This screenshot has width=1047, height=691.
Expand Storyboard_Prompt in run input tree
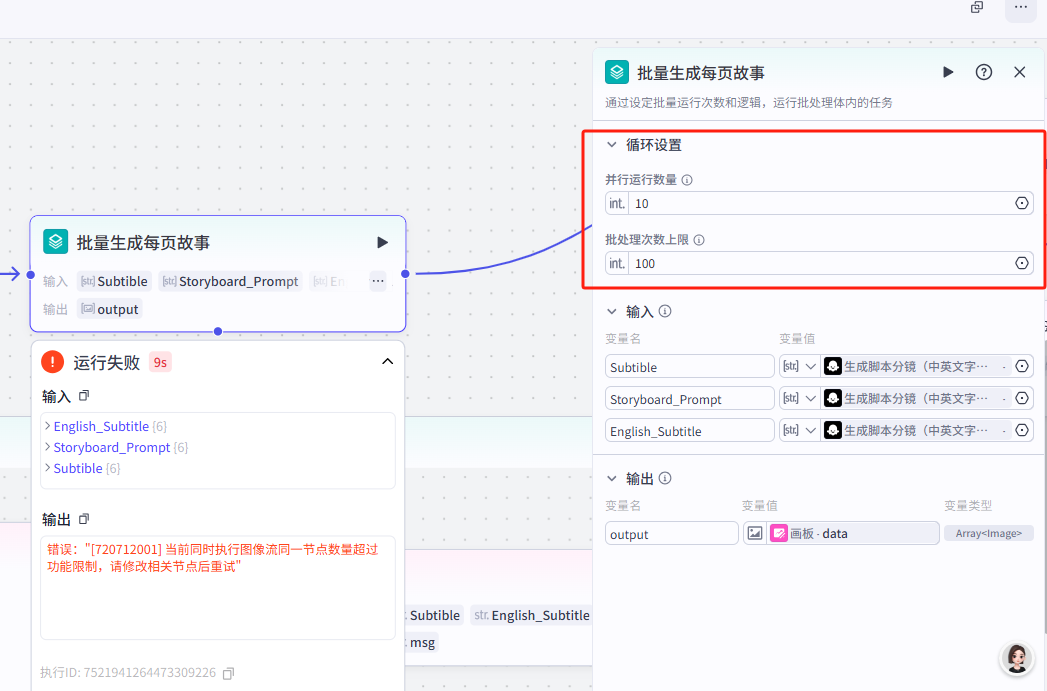[48, 447]
